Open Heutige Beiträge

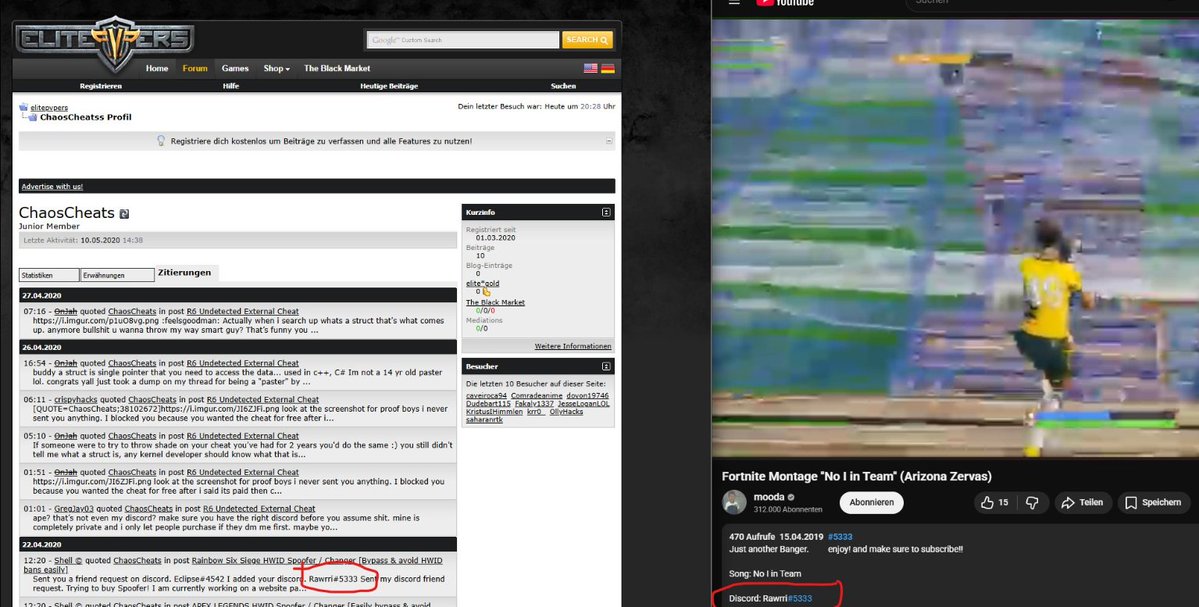389,86
